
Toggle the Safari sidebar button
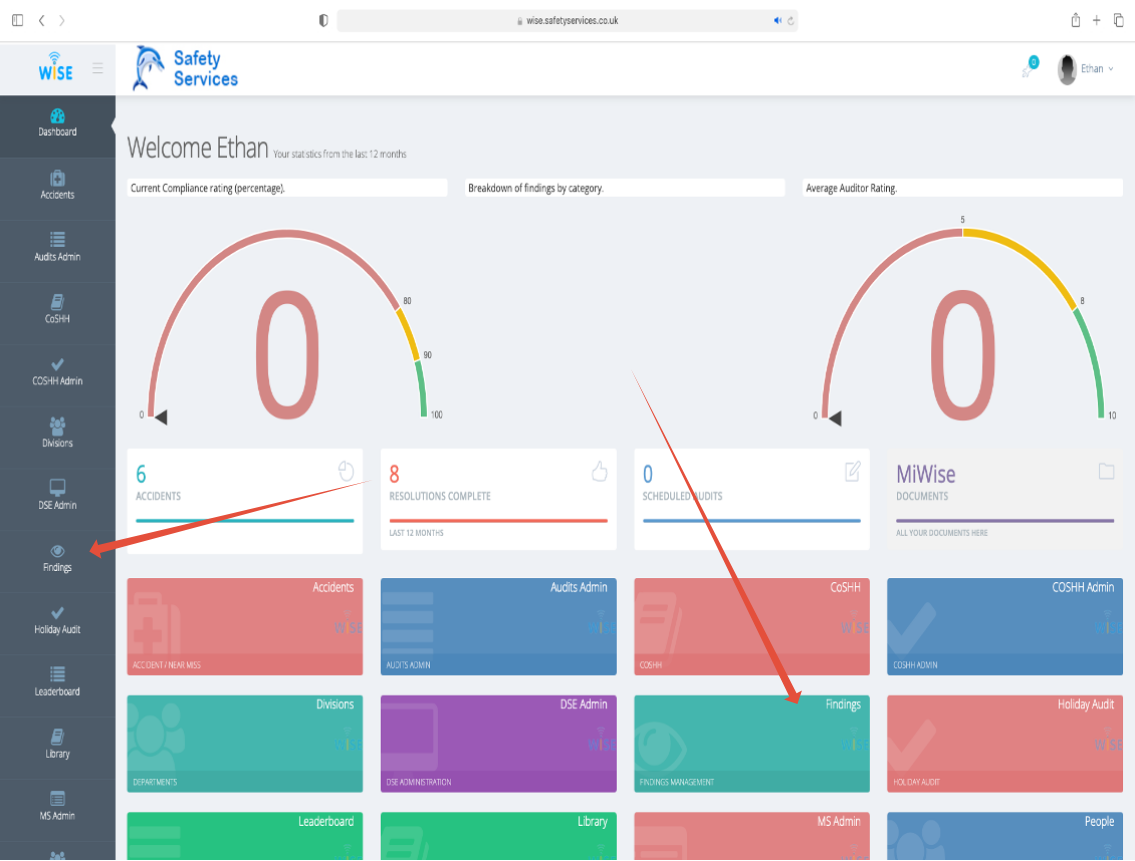pyautogui.click(x=17, y=20)
